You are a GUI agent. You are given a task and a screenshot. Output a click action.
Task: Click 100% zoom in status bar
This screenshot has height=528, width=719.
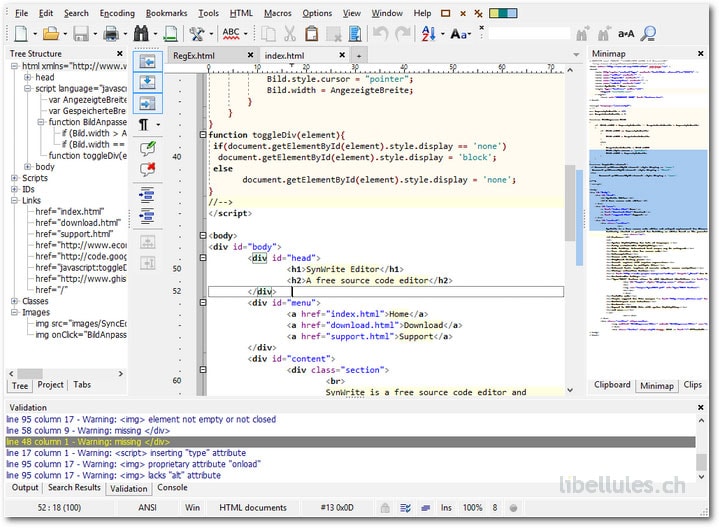[472, 508]
